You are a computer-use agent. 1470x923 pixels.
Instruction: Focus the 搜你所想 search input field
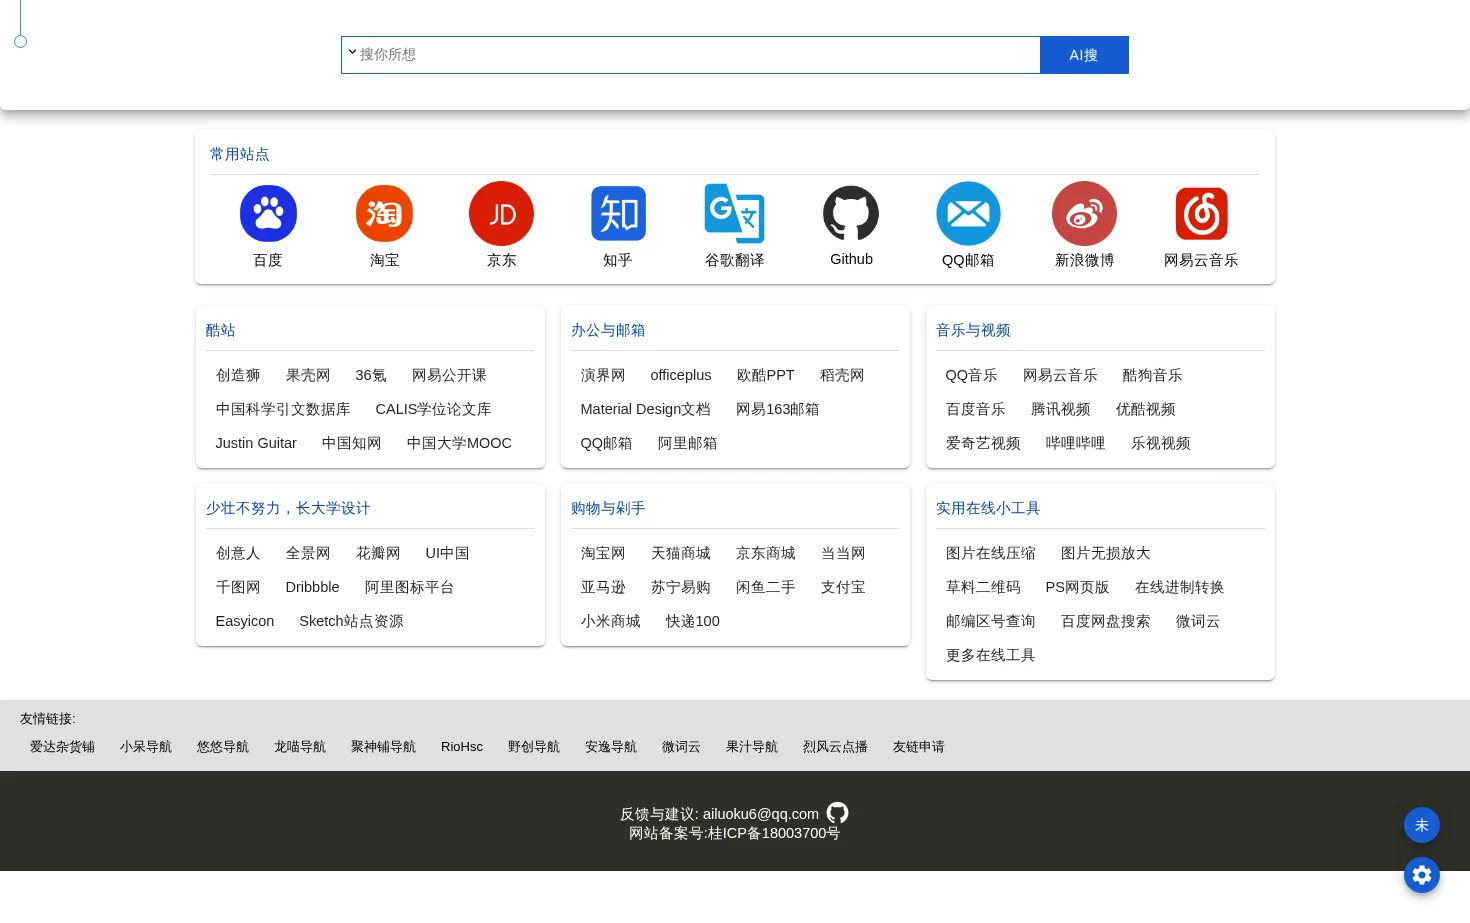point(698,55)
